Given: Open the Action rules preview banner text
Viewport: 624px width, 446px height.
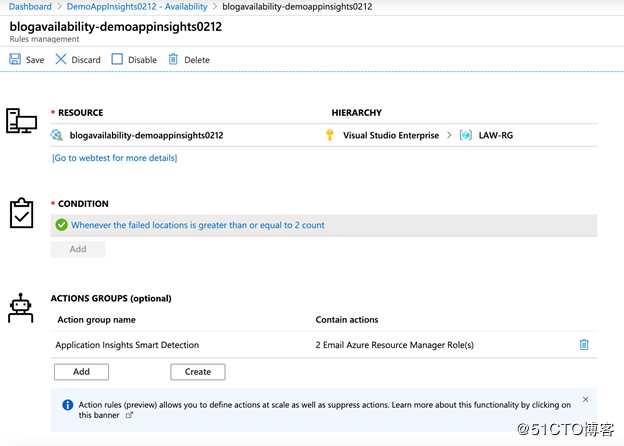Looking at the screenshot, I should (324, 410).
